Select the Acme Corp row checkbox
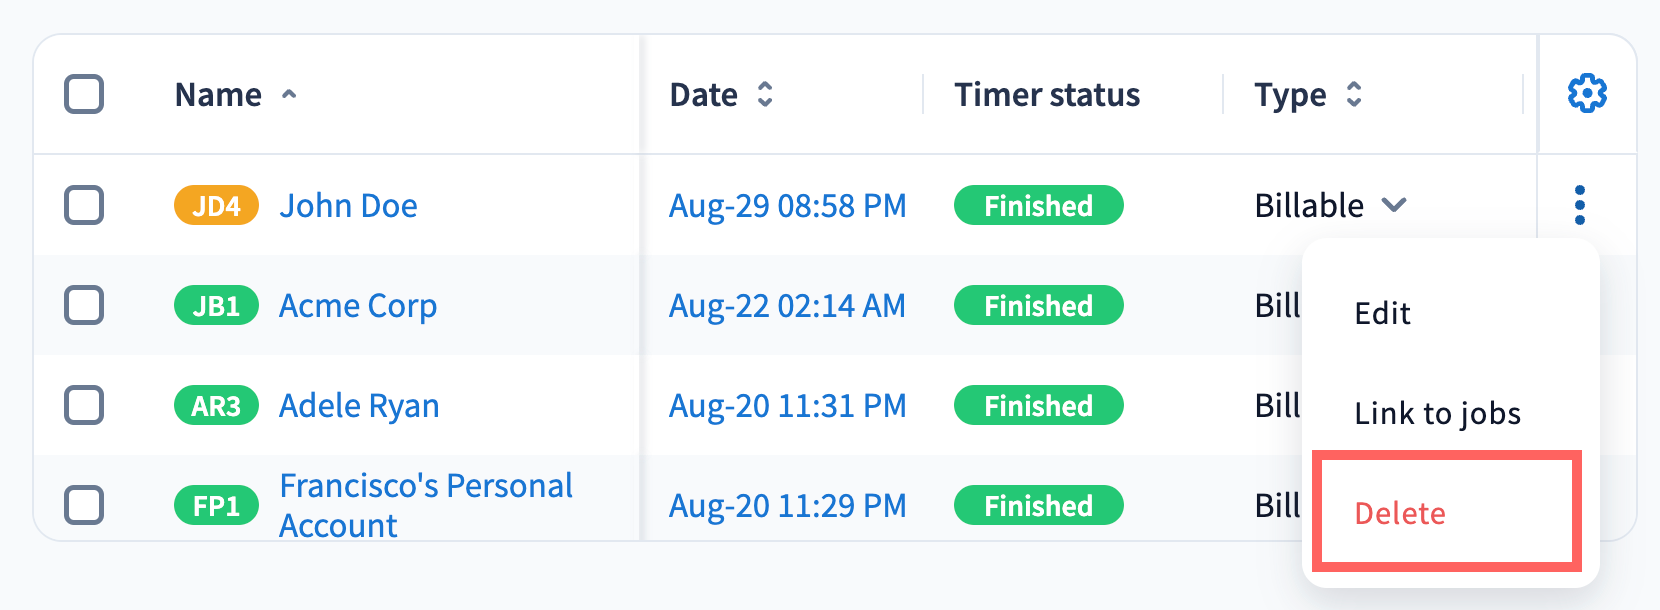Viewport: 1660px width, 610px height. 84,305
